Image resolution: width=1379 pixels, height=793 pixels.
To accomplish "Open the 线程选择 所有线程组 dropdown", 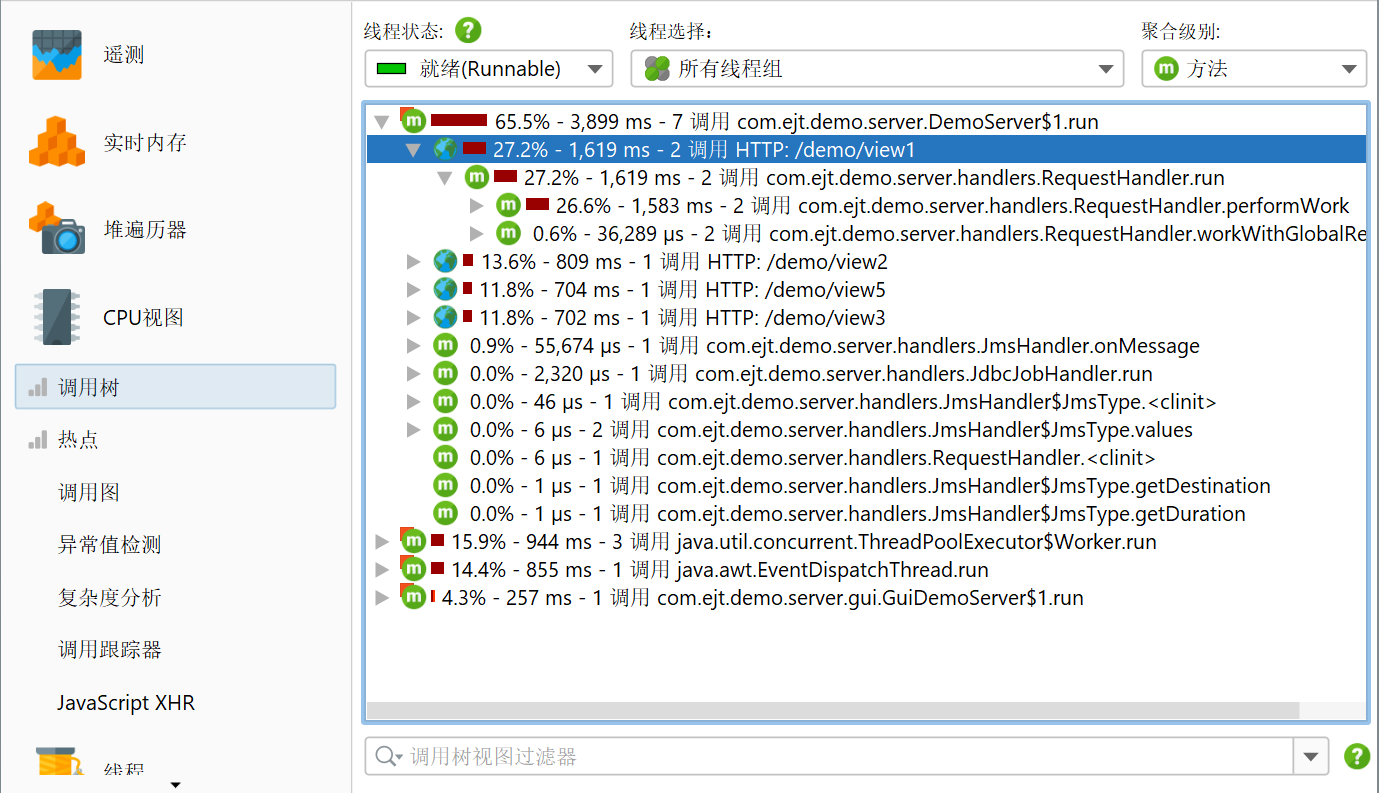I will pyautogui.click(x=876, y=69).
